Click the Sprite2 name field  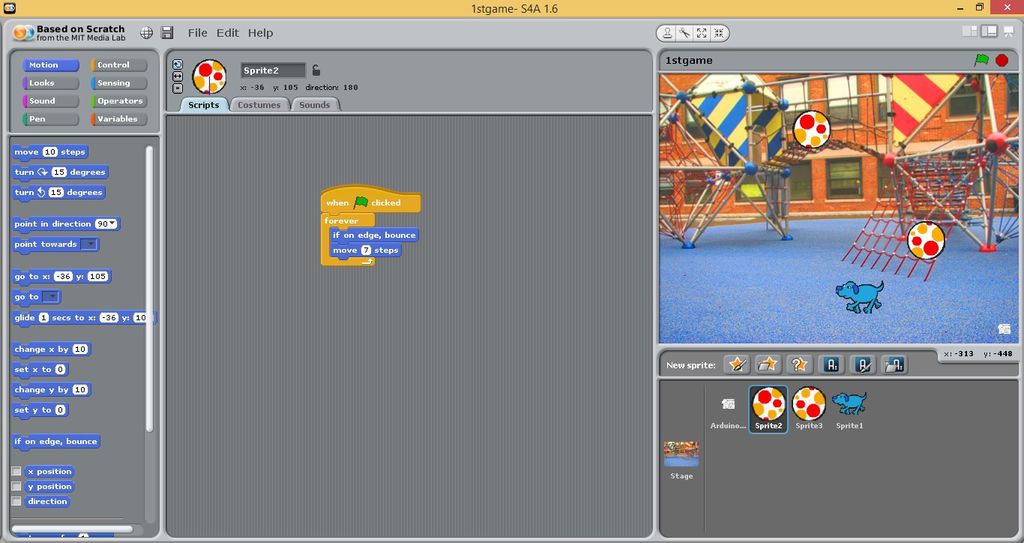click(273, 71)
